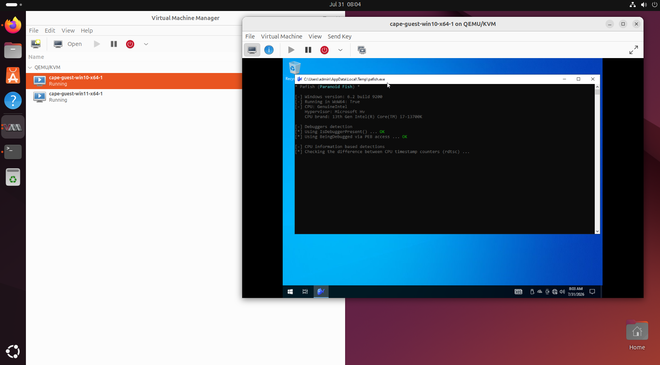
Task: Click the network icon in Ubuntu top bar
Action: tap(632, 5)
